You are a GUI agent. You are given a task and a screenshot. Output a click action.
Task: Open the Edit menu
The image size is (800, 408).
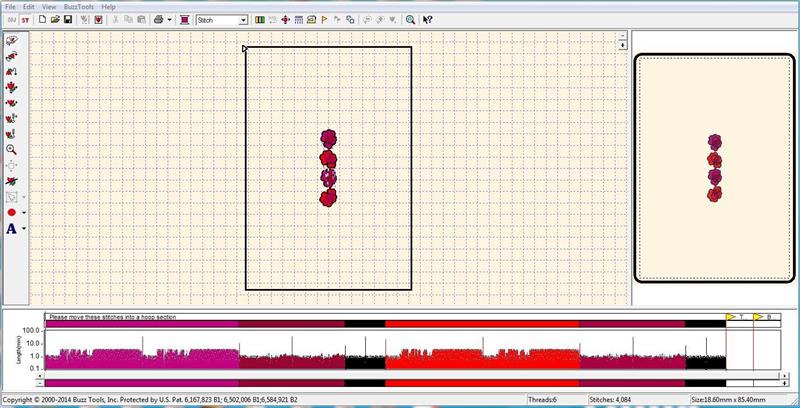point(29,7)
